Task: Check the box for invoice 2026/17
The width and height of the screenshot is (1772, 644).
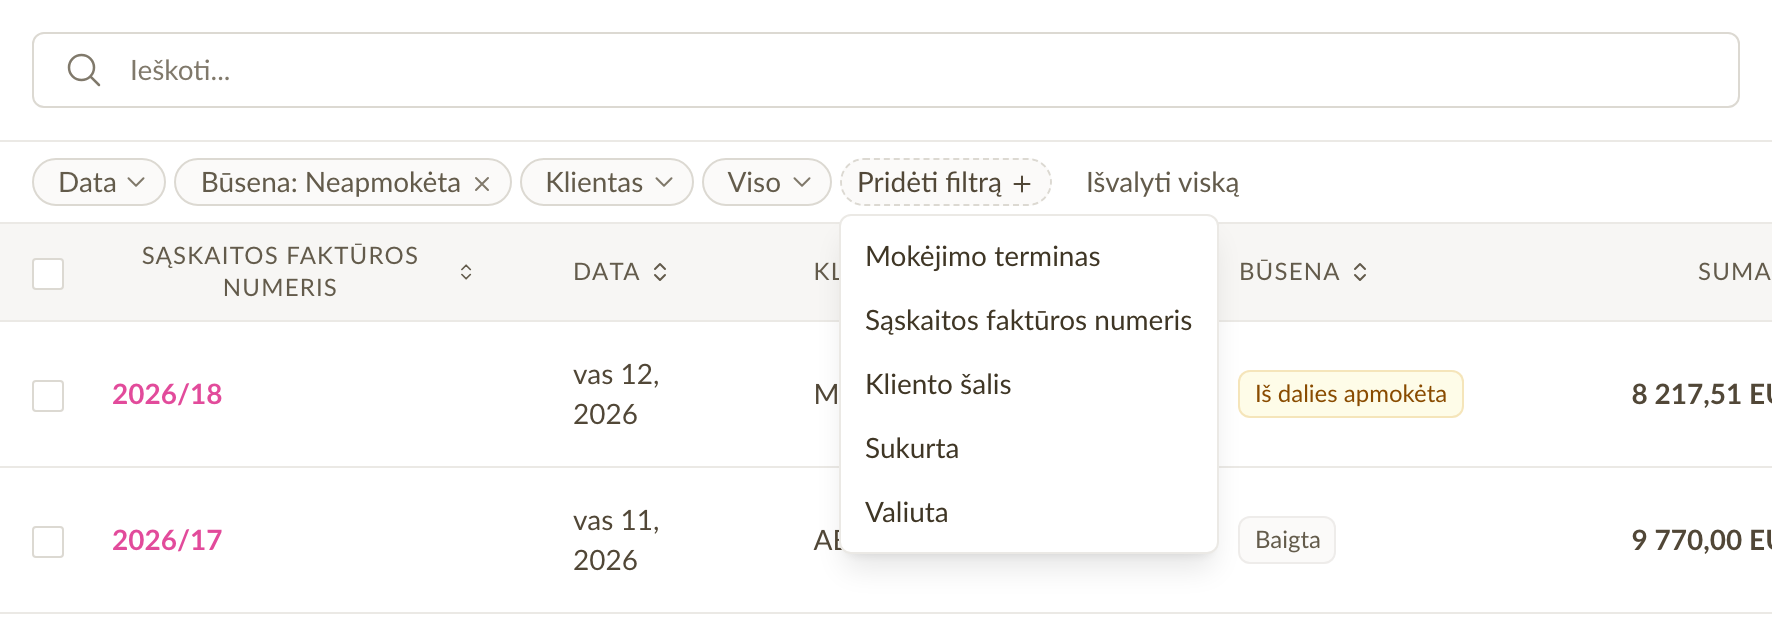Action: click(48, 541)
